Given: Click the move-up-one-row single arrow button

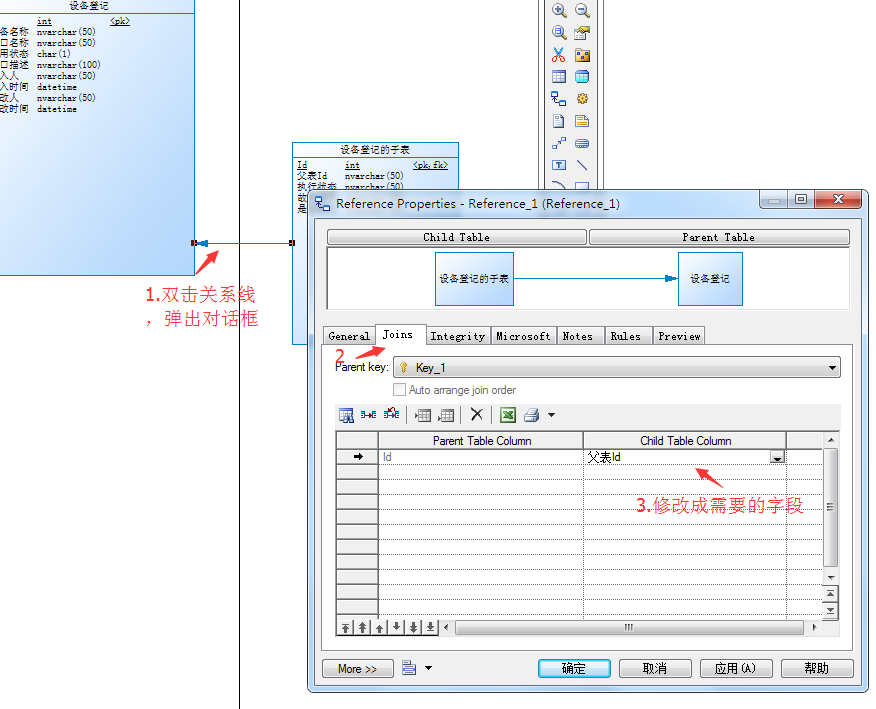Looking at the screenshot, I should 379,627.
